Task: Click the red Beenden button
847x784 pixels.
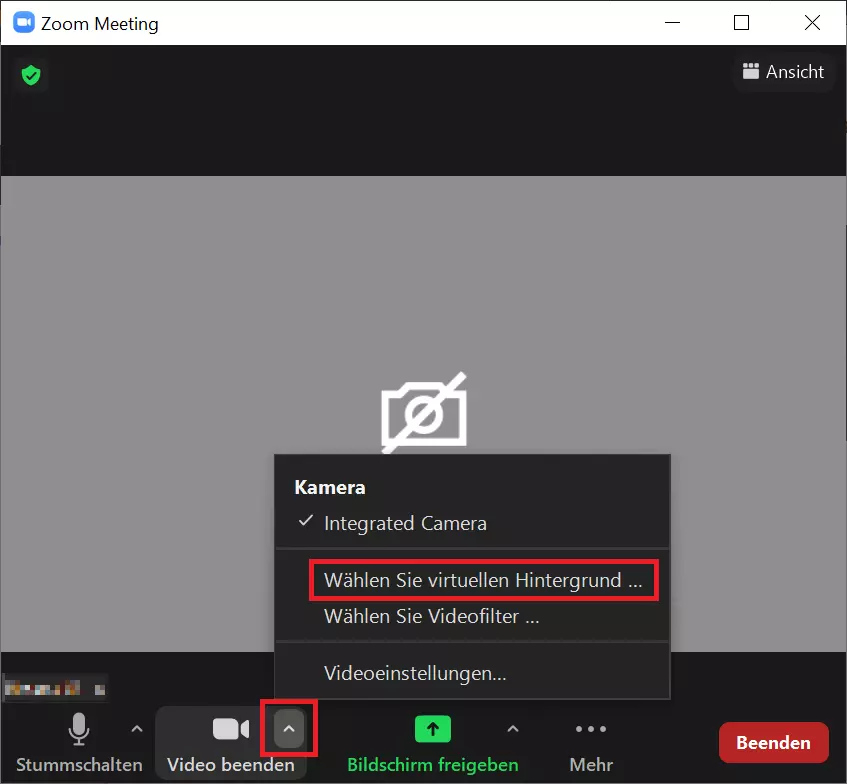Action: 774,742
